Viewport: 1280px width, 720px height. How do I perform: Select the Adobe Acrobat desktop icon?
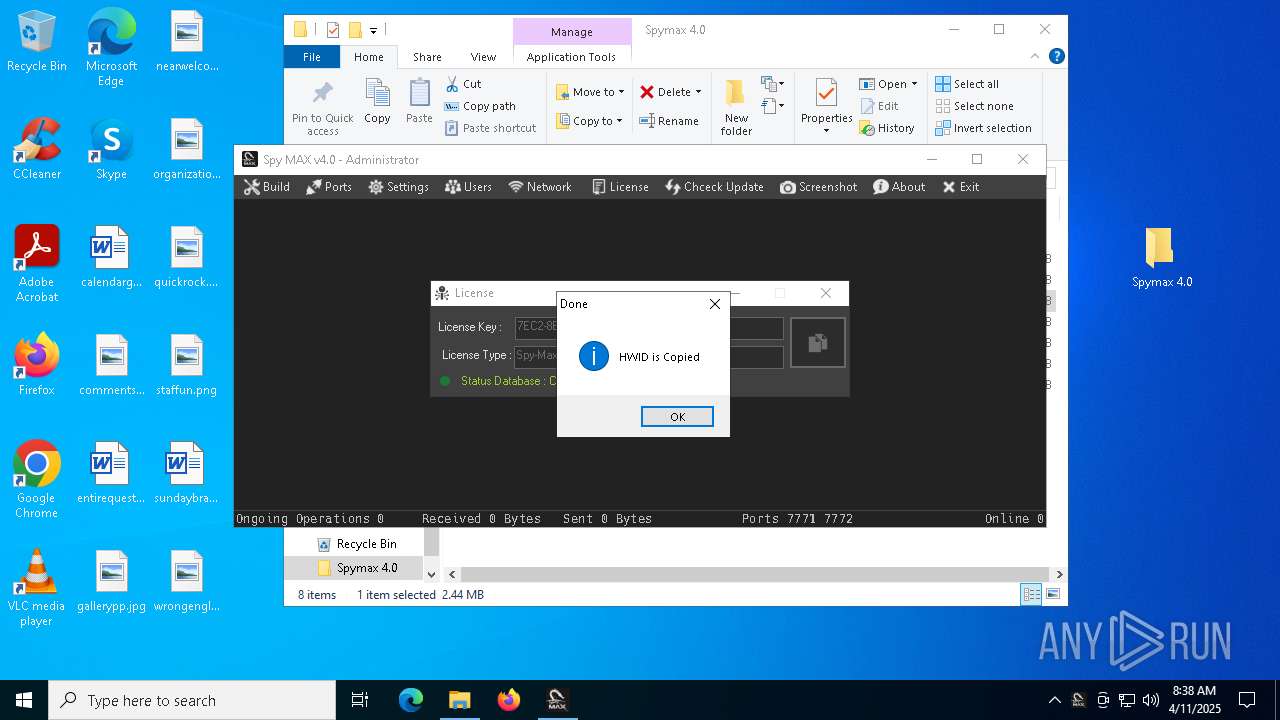[x=37, y=264]
